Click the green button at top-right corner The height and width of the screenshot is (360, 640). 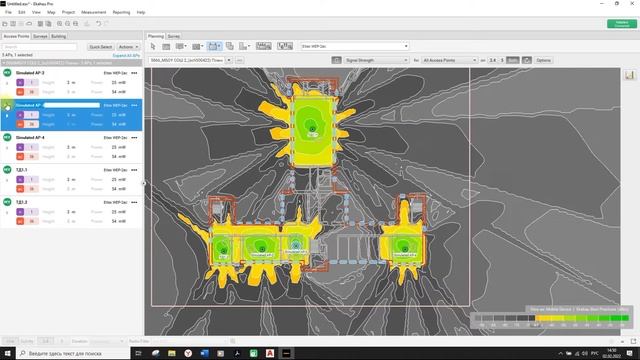pyautogui.click(x=622, y=24)
